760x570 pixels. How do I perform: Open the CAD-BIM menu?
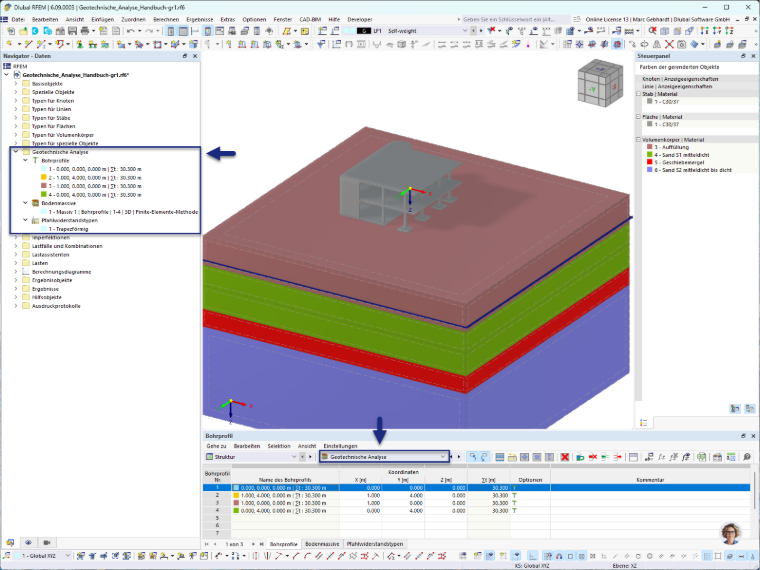tap(310, 19)
